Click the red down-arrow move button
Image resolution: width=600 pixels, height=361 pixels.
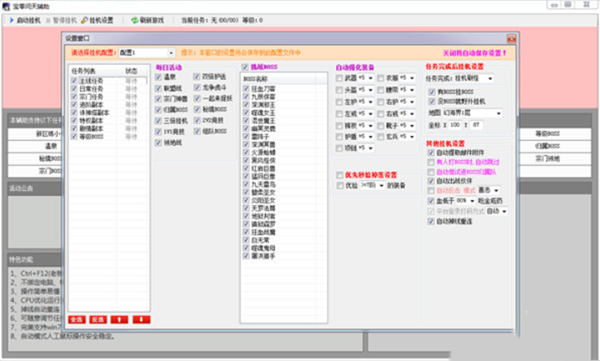pos(141,319)
